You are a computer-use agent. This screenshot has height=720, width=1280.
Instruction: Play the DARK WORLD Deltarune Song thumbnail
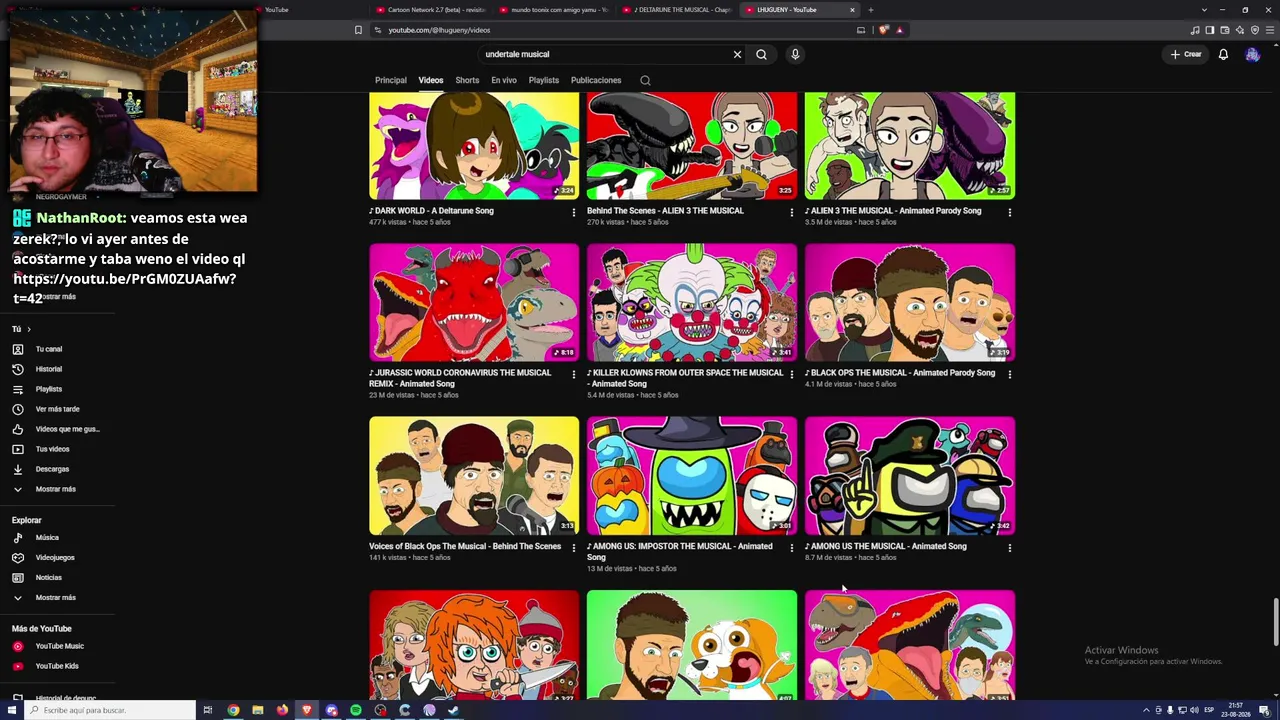(x=474, y=146)
